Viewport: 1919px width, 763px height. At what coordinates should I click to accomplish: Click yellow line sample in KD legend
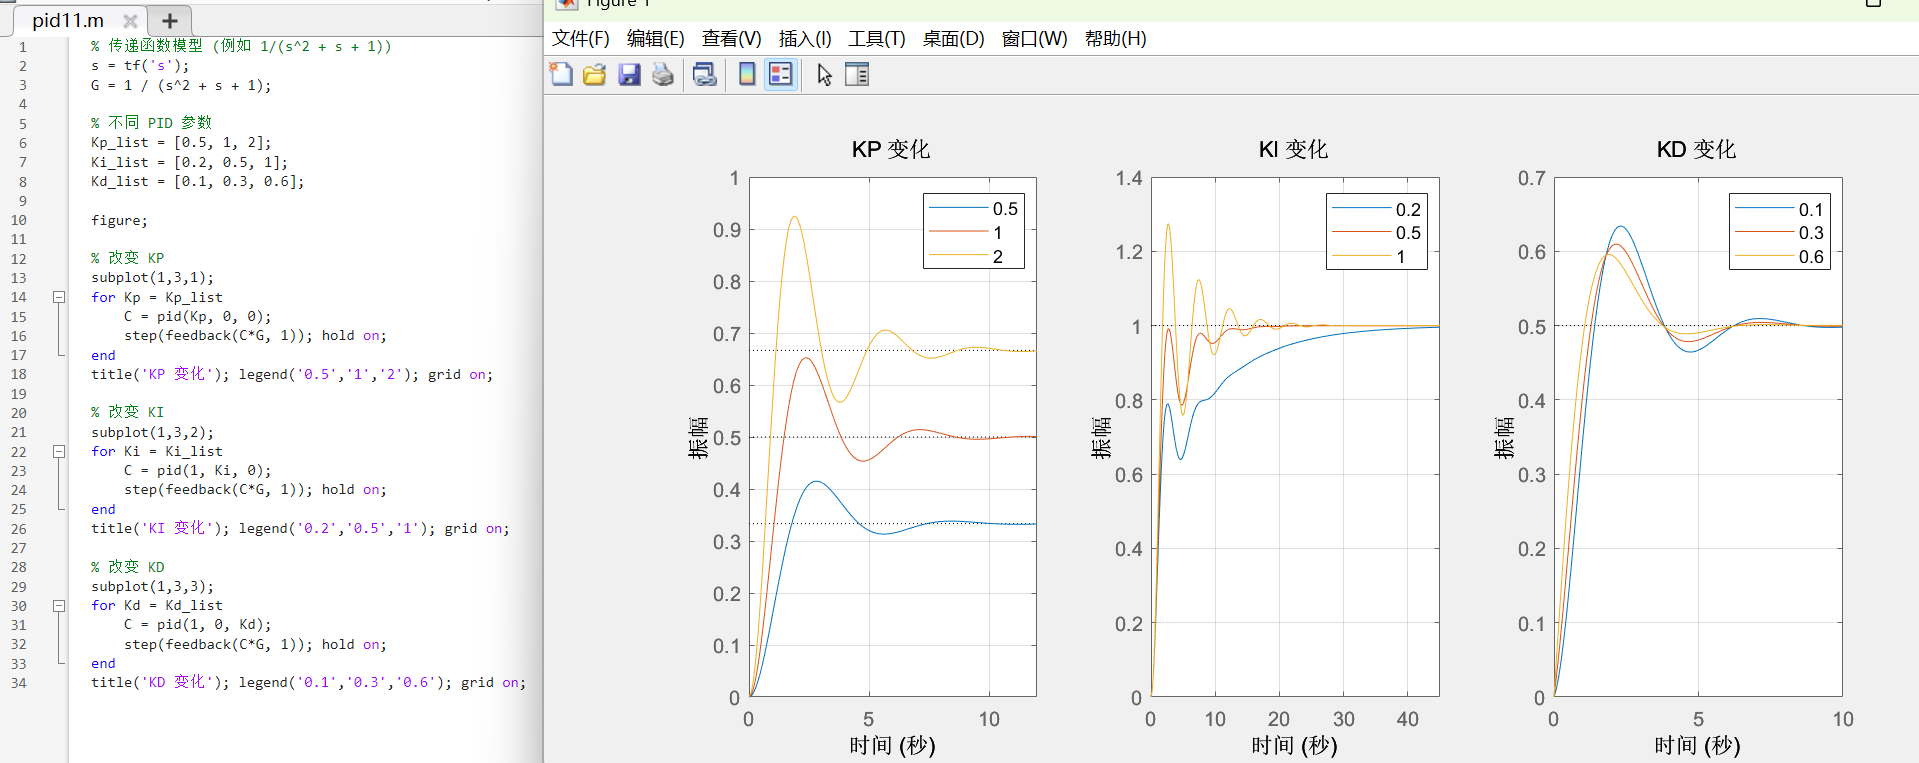(1764, 256)
